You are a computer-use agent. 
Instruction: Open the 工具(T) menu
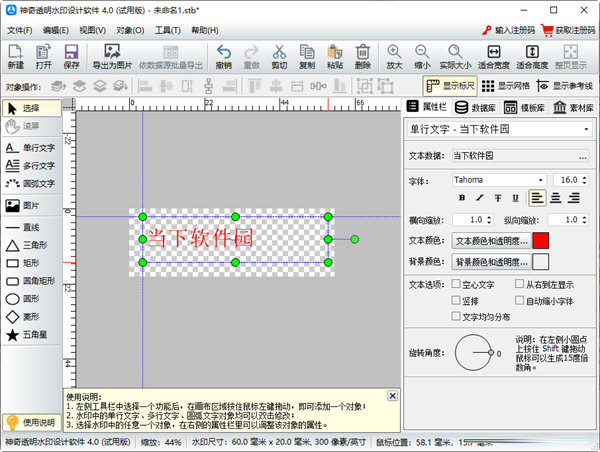point(168,30)
